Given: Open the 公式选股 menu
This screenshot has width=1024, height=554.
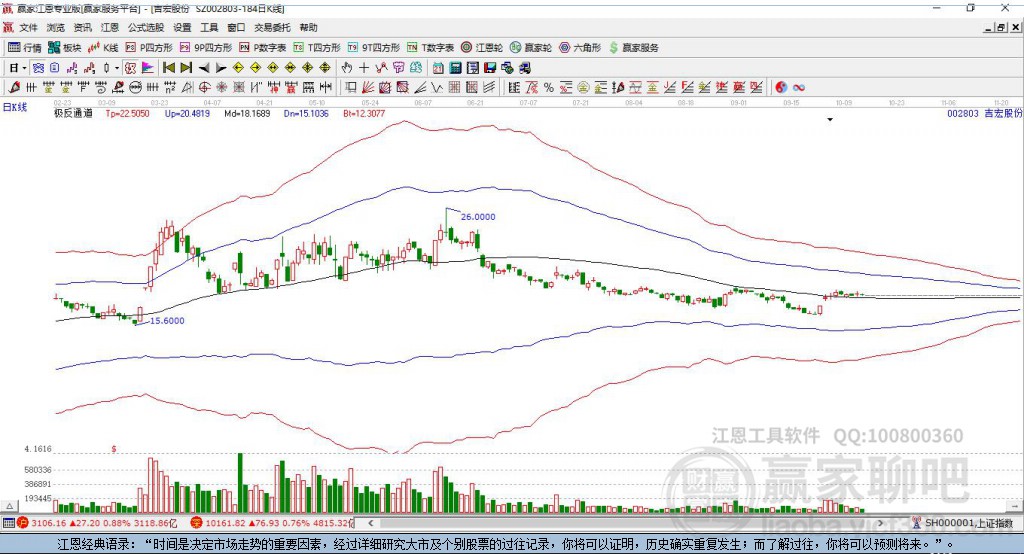Looking at the screenshot, I should point(146,27).
